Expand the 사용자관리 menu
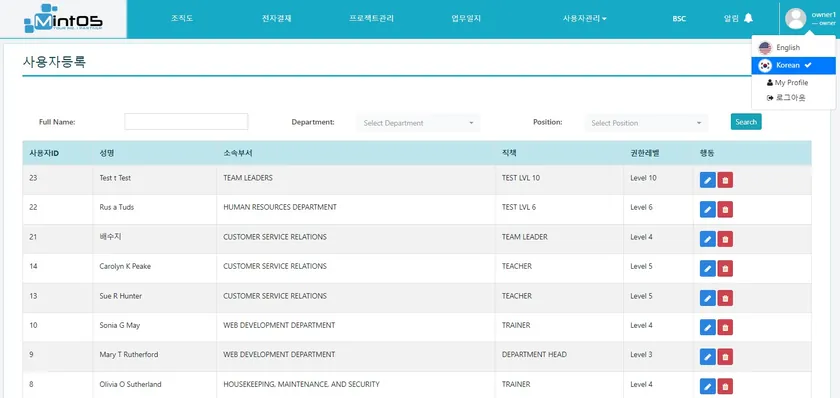Screen dimensions: 840x398 point(584,19)
